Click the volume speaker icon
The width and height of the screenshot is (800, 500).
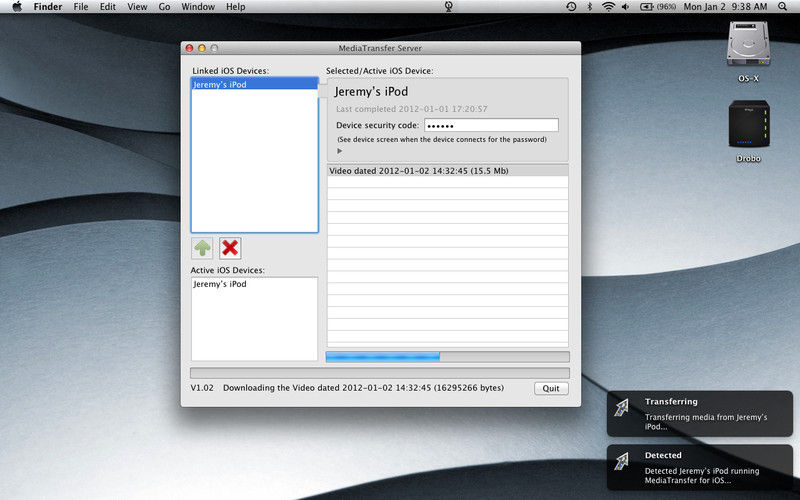point(625,7)
